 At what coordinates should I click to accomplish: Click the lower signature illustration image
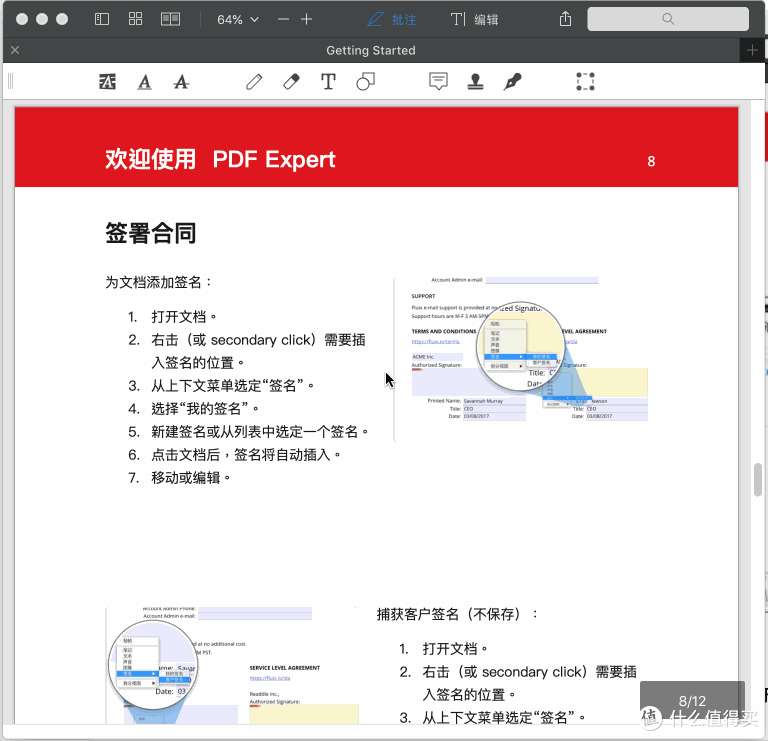coord(232,666)
